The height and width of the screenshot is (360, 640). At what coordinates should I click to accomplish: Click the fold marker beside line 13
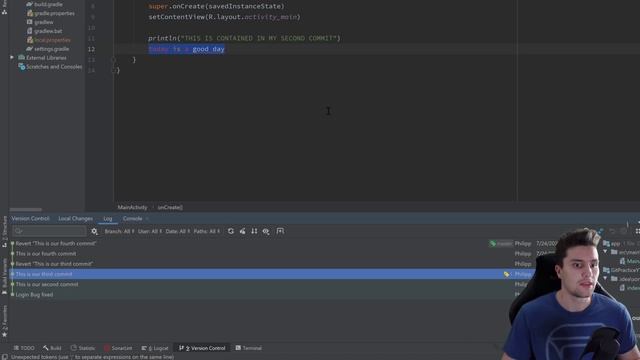point(113,60)
